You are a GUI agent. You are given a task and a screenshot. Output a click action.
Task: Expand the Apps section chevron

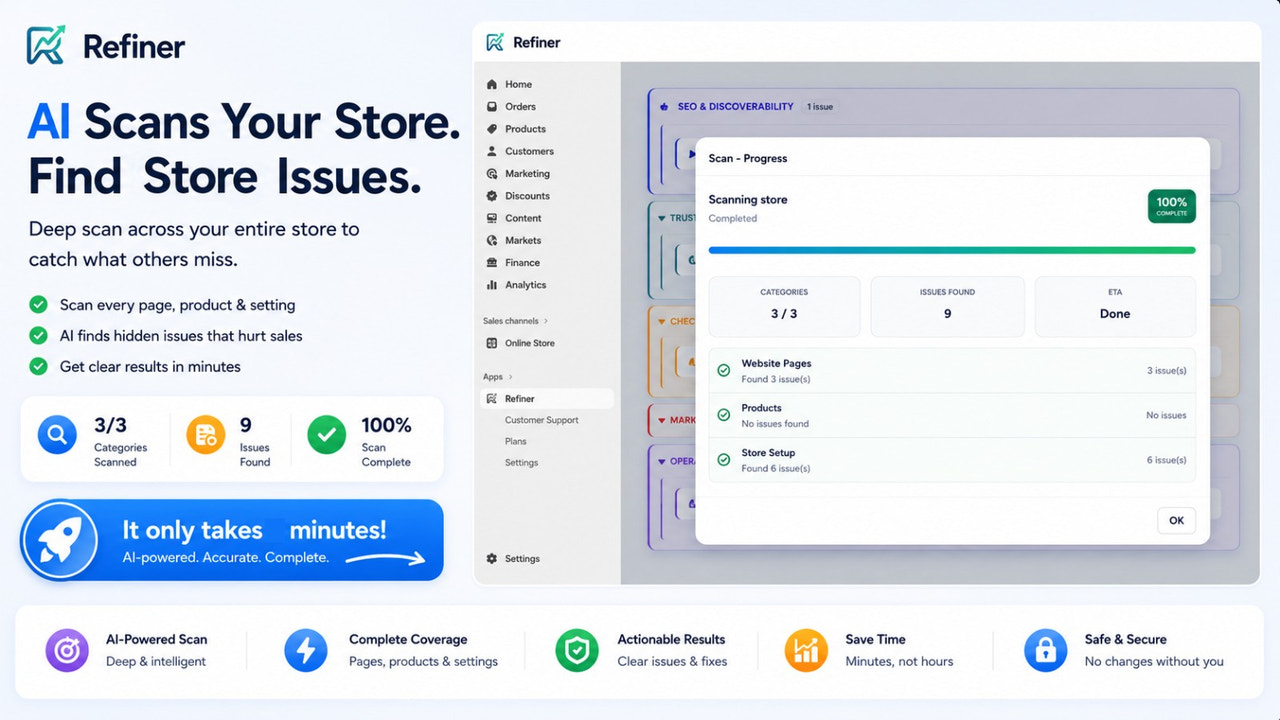click(511, 377)
